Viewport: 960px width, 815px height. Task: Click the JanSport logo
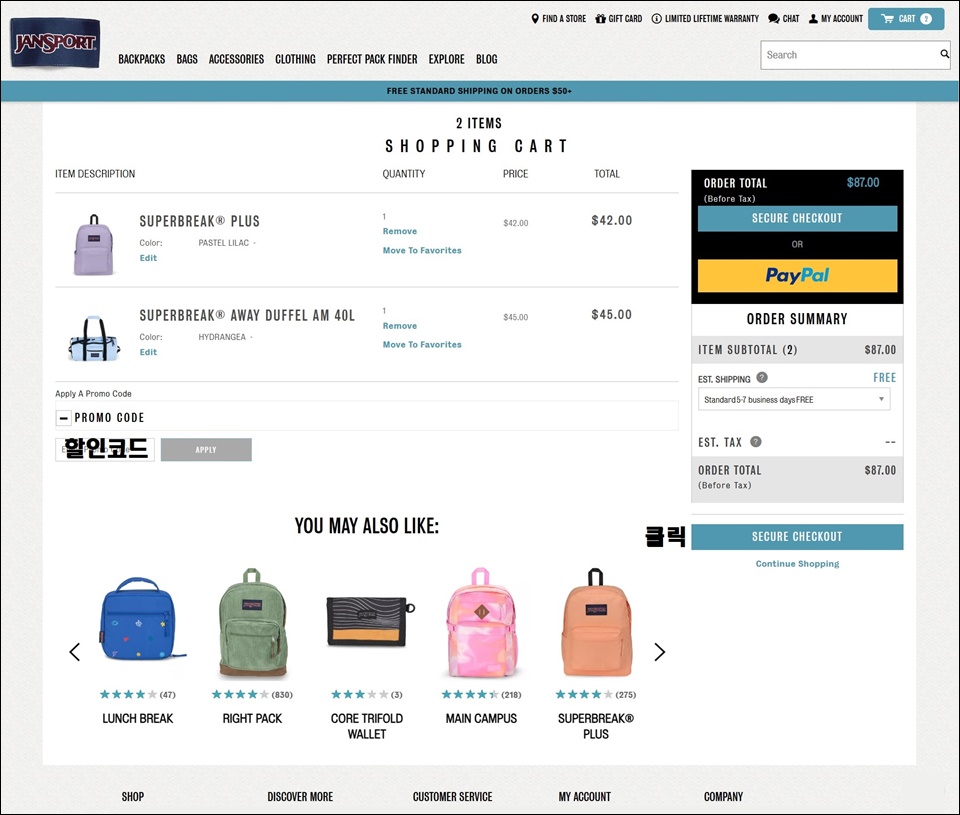coord(55,43)
